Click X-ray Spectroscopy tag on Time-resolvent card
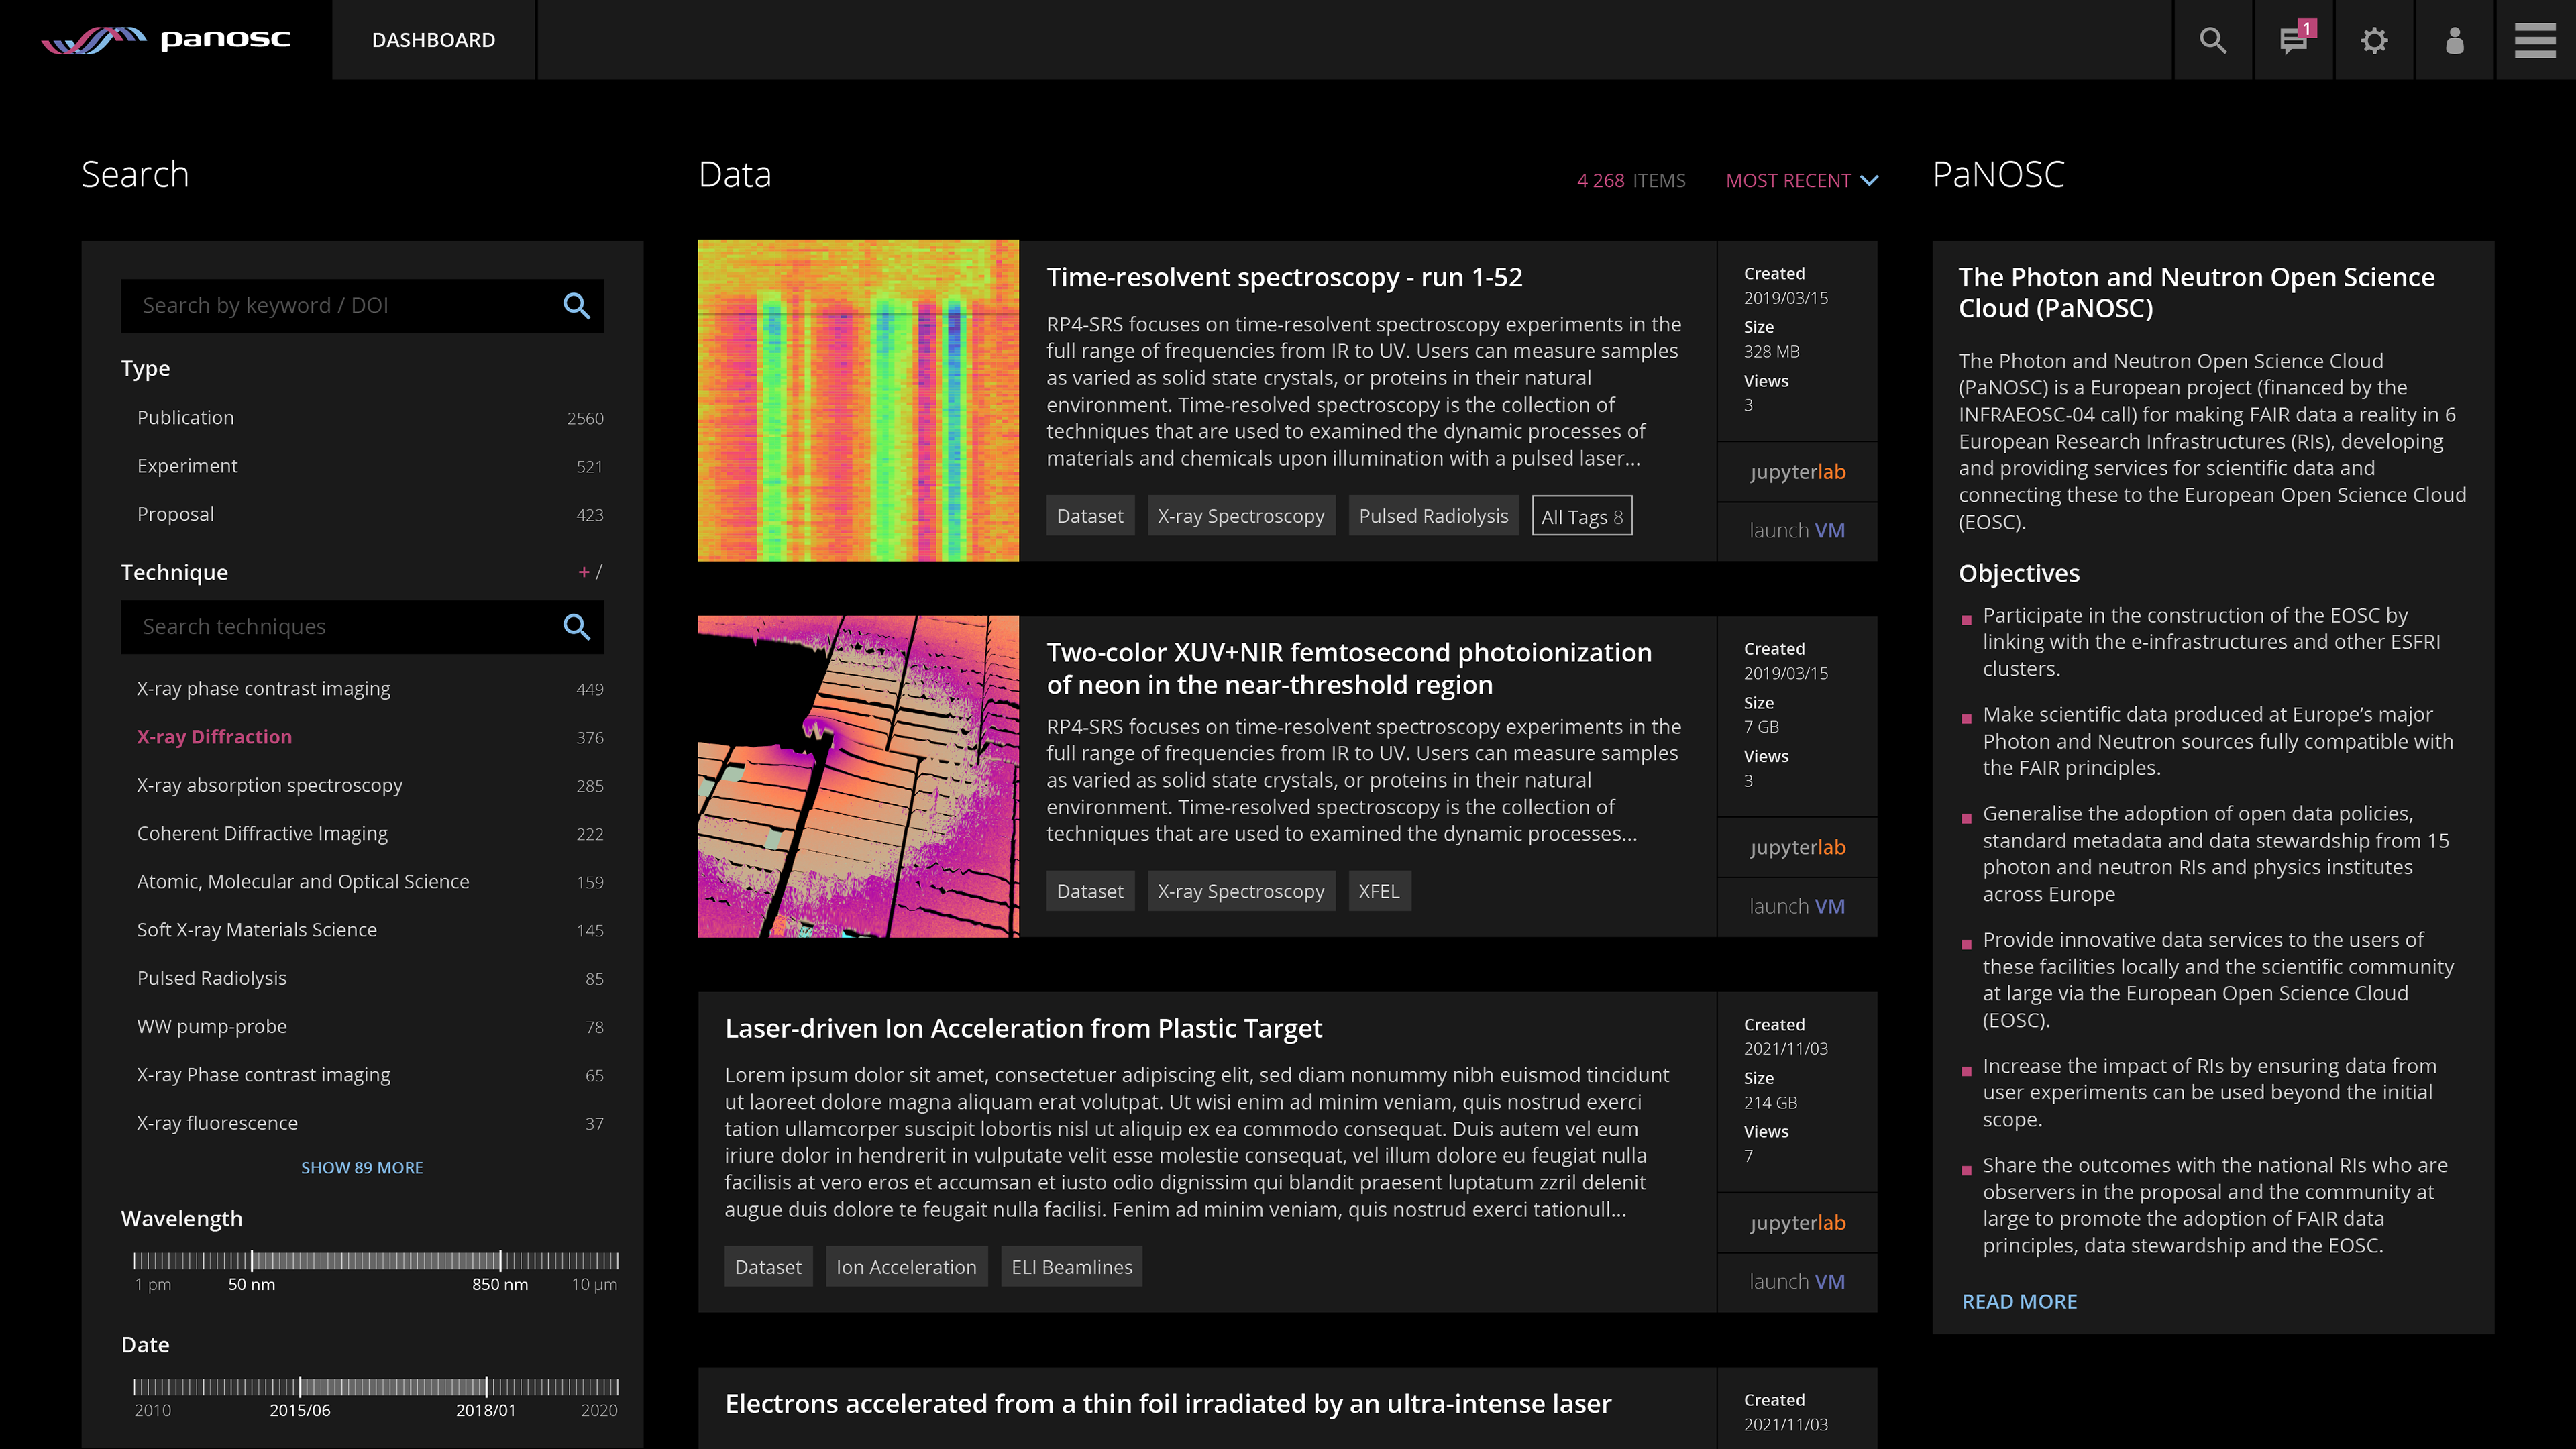The image size is (2576, 1449). pyautogui.click(x=1241, y=516)
